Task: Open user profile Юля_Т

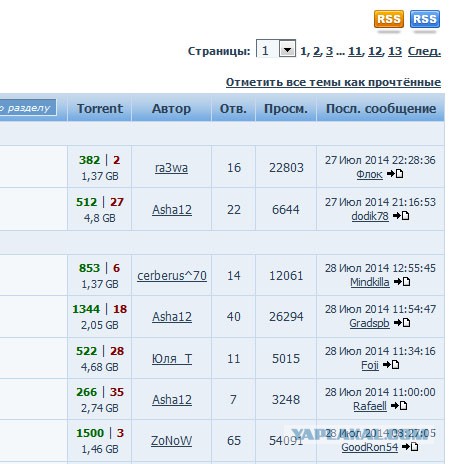Action: coord(172,359)
